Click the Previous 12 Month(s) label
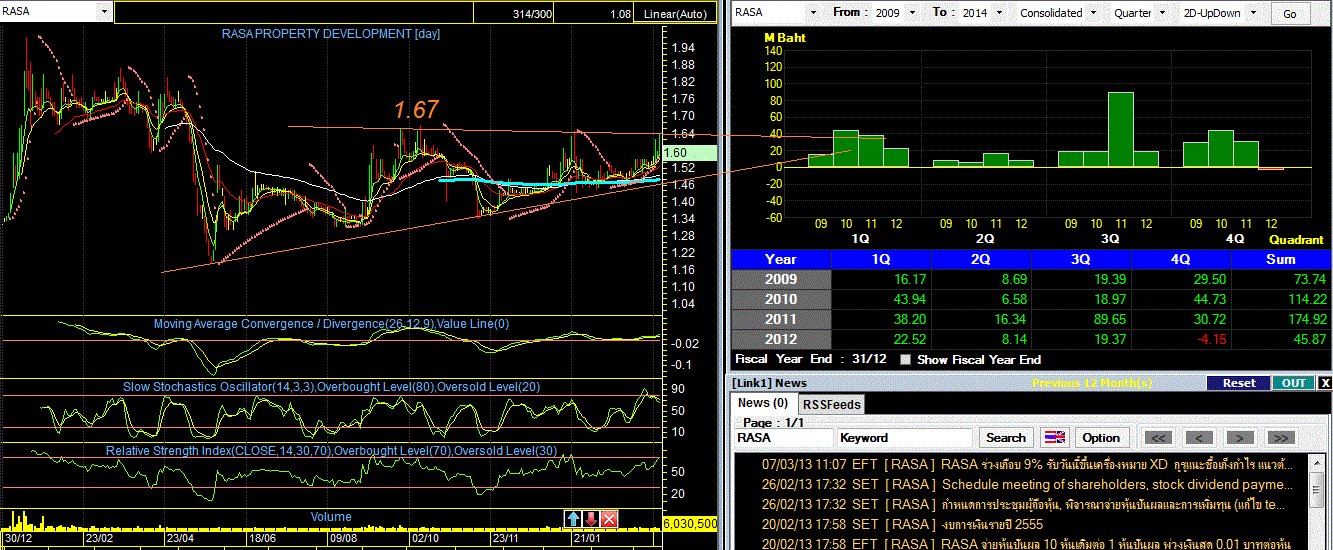Image resolution: width=1333 pixels, height=550 pixels. click(x=1092, y=383)
